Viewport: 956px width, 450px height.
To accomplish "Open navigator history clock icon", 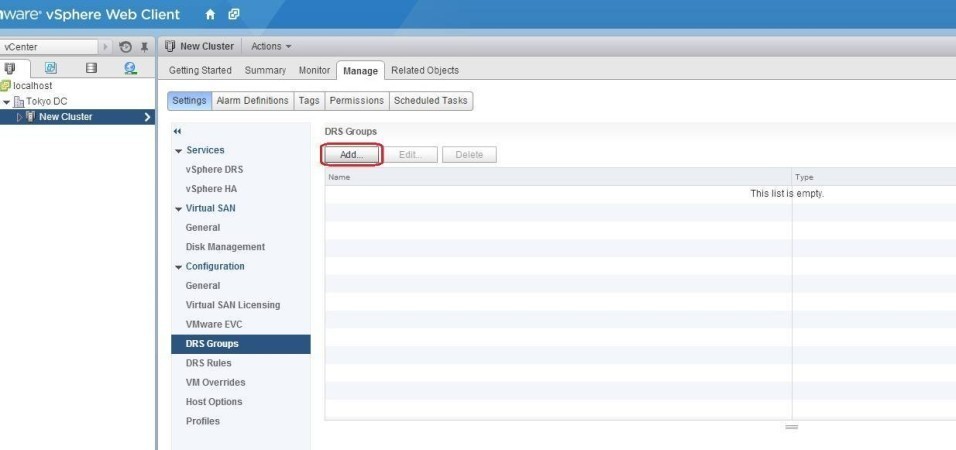I will coord(126,47).
